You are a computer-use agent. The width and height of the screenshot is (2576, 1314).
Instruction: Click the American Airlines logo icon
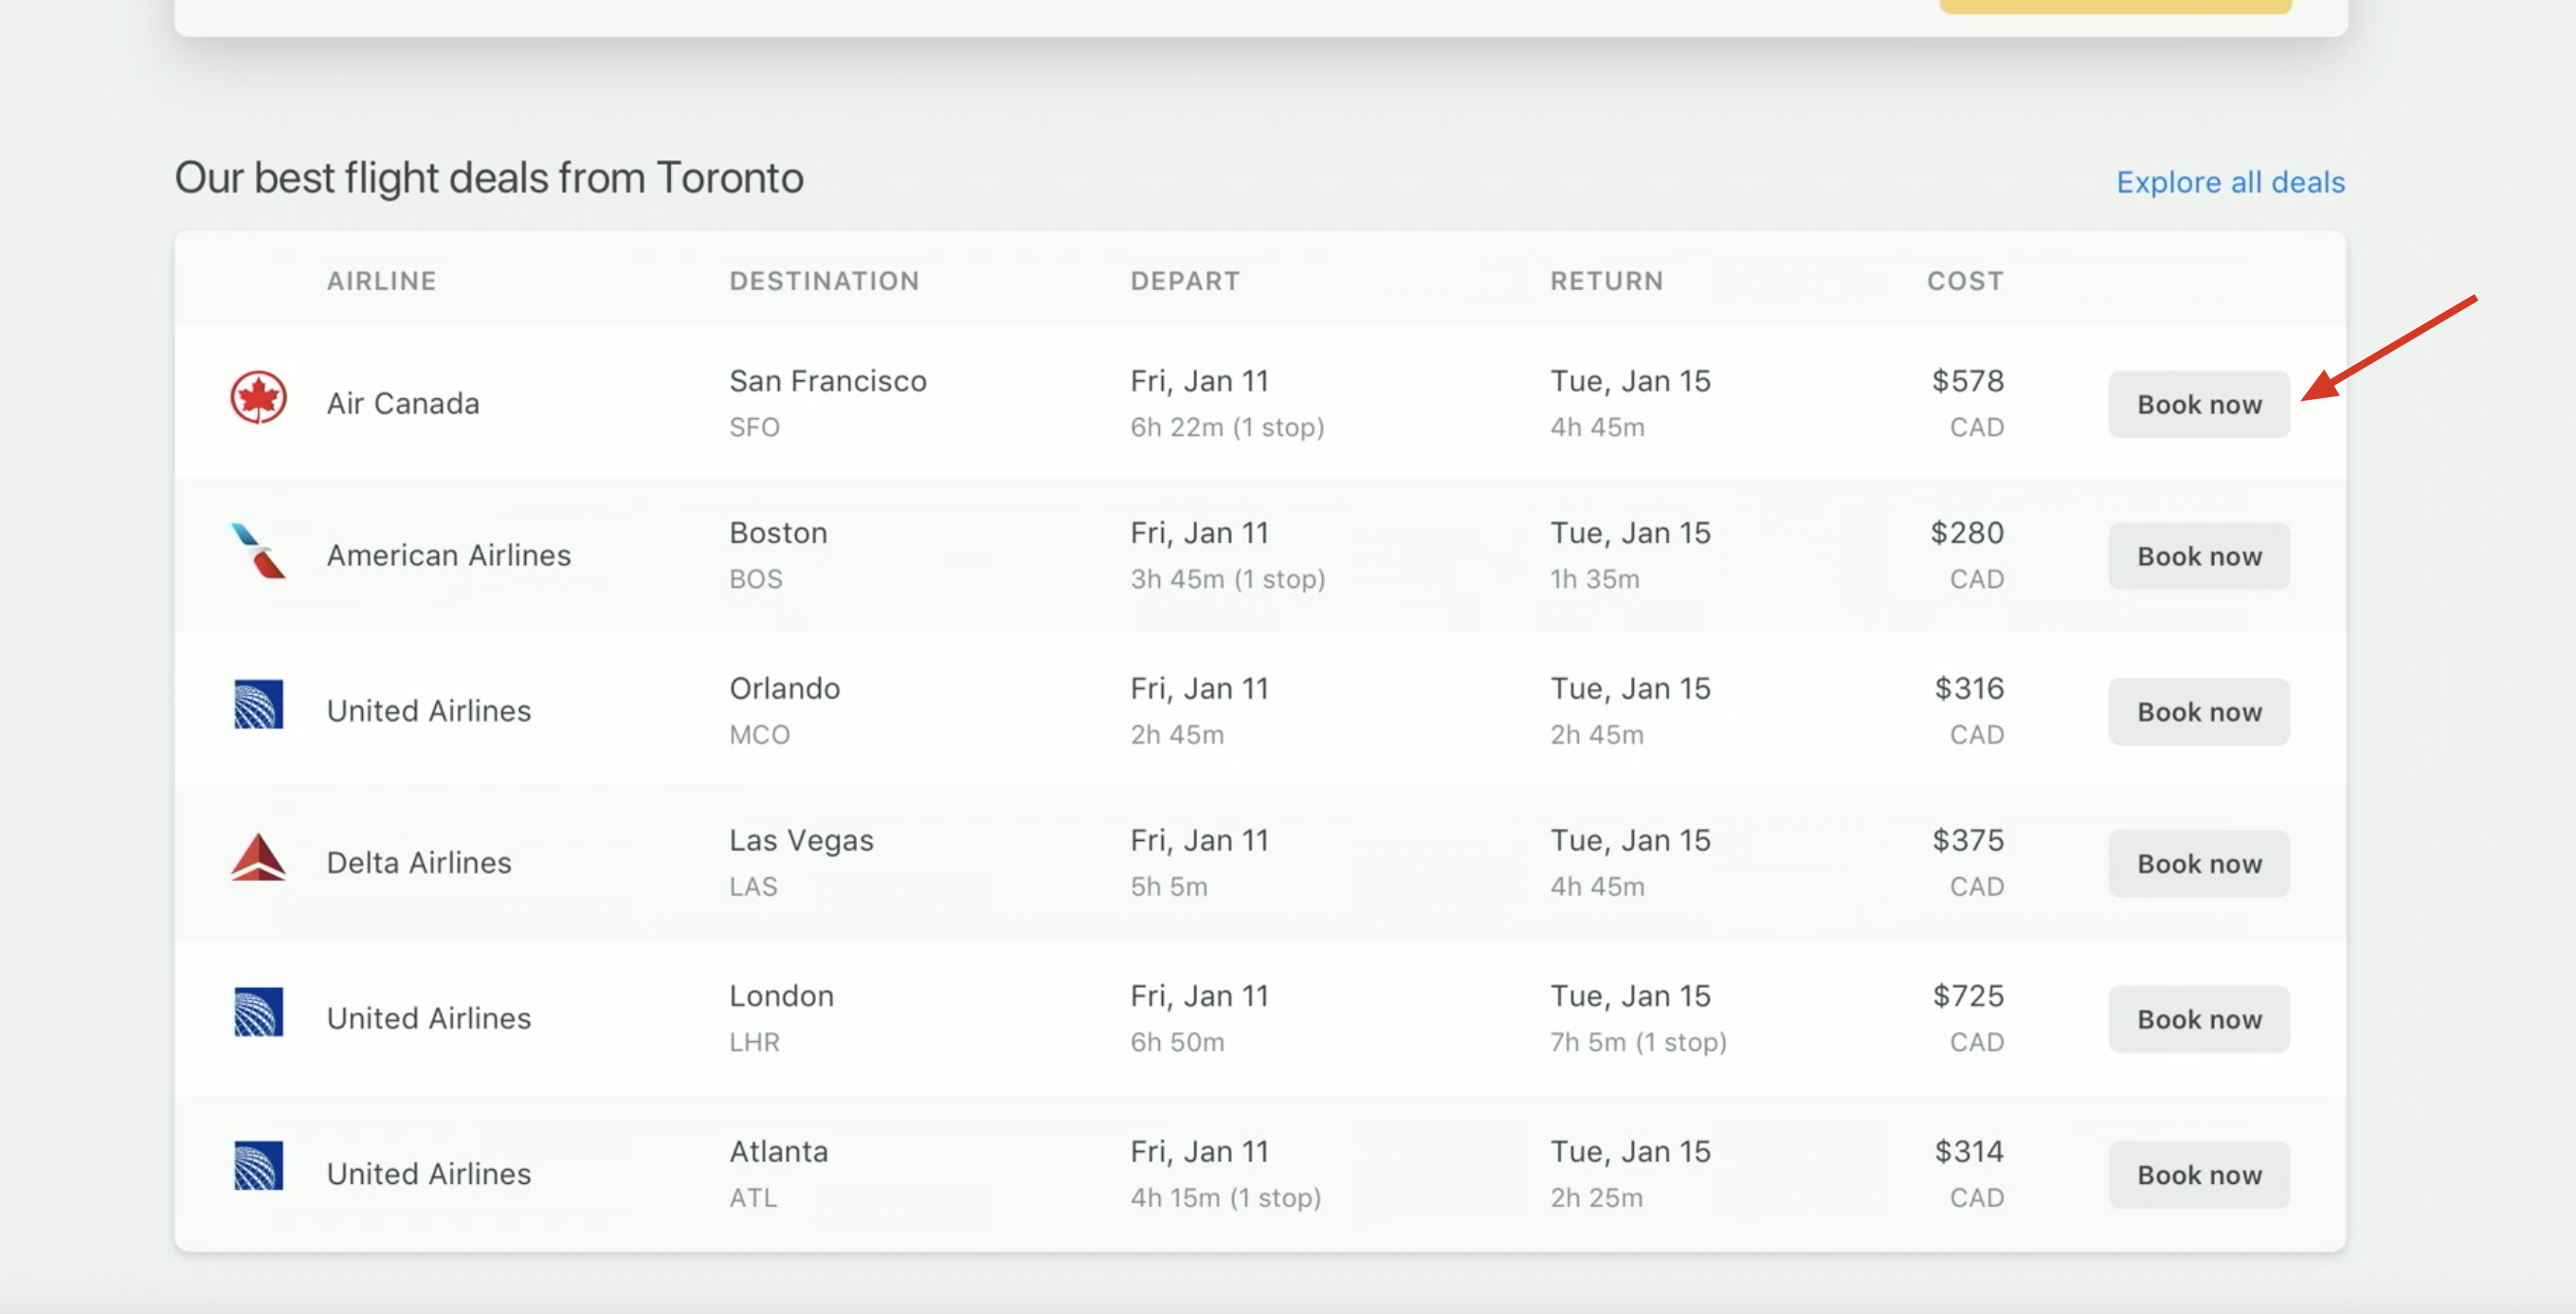pyautogui.click(x=258, y=551)
